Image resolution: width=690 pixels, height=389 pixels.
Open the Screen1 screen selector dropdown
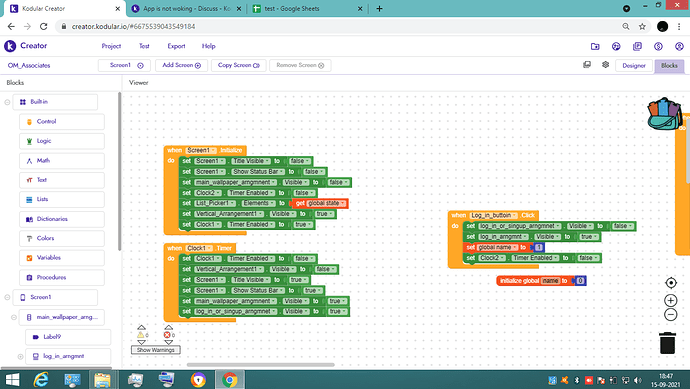(124, 66)
